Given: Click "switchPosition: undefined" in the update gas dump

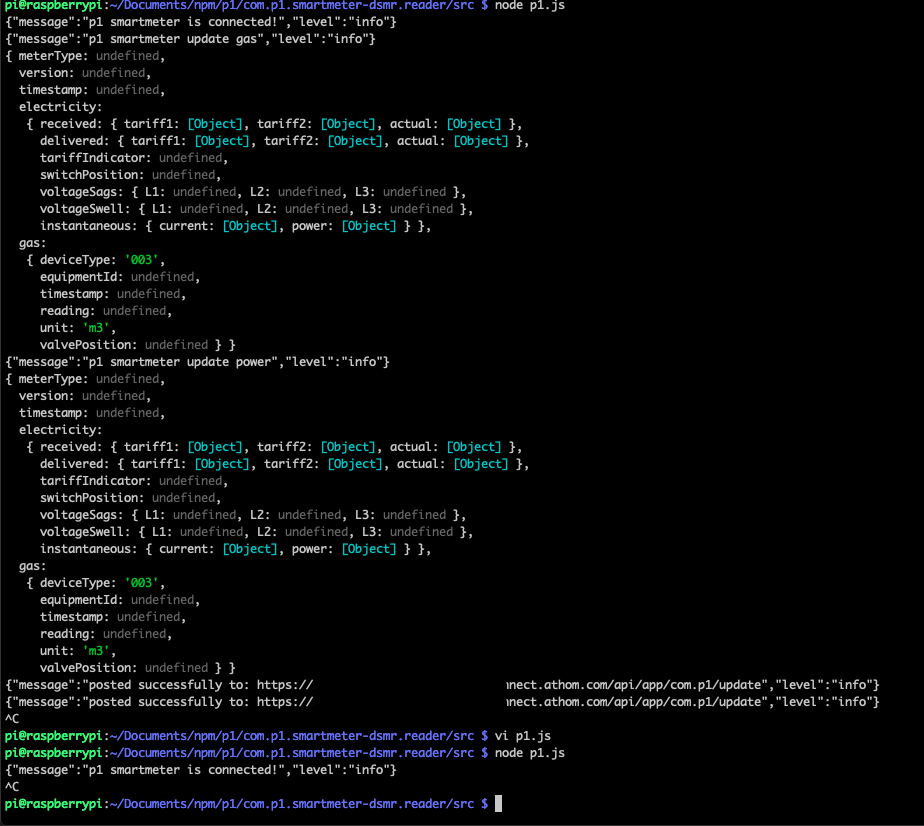Looking at the screenshot, I should coord(130,175).
